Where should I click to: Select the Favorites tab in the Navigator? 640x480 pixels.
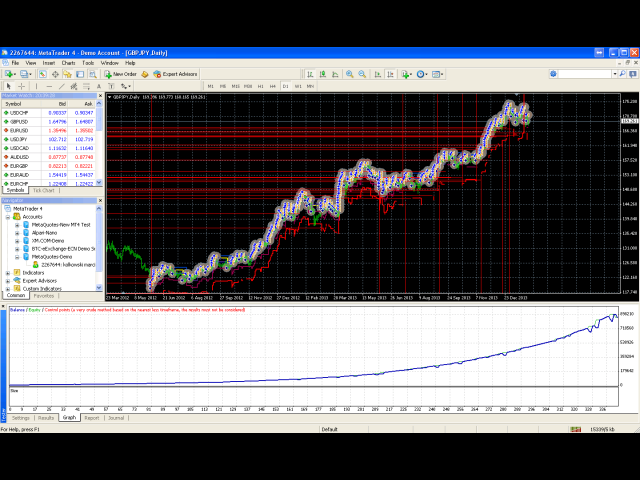tap(44, 296)
